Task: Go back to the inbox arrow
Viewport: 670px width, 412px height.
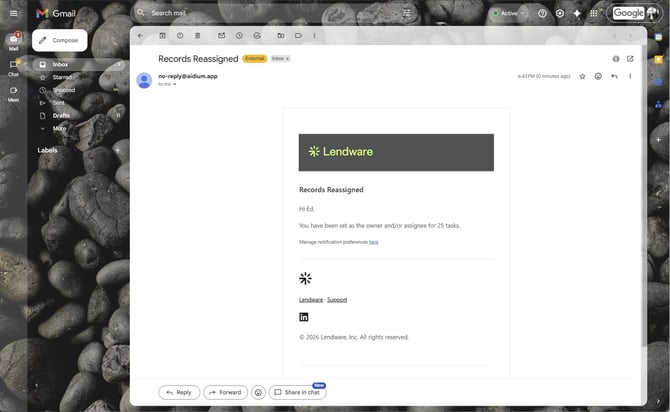Action: click(x=140, y=35)
